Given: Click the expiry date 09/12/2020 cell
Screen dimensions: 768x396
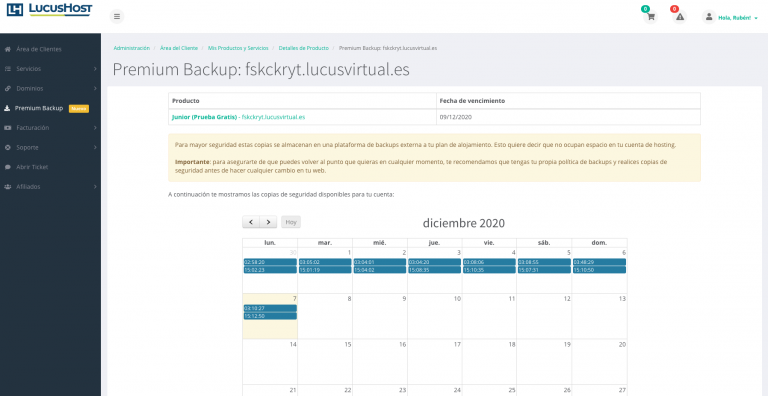Looking at the screenshot, I should pyautogui.click(x=568, y=117).
